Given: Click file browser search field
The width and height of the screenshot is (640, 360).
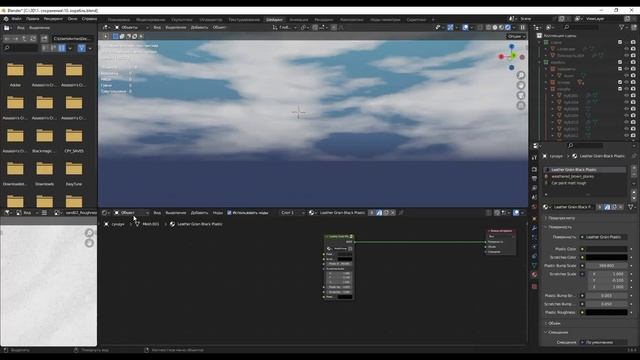Looking at the screenshot, I should pos(20,48).
